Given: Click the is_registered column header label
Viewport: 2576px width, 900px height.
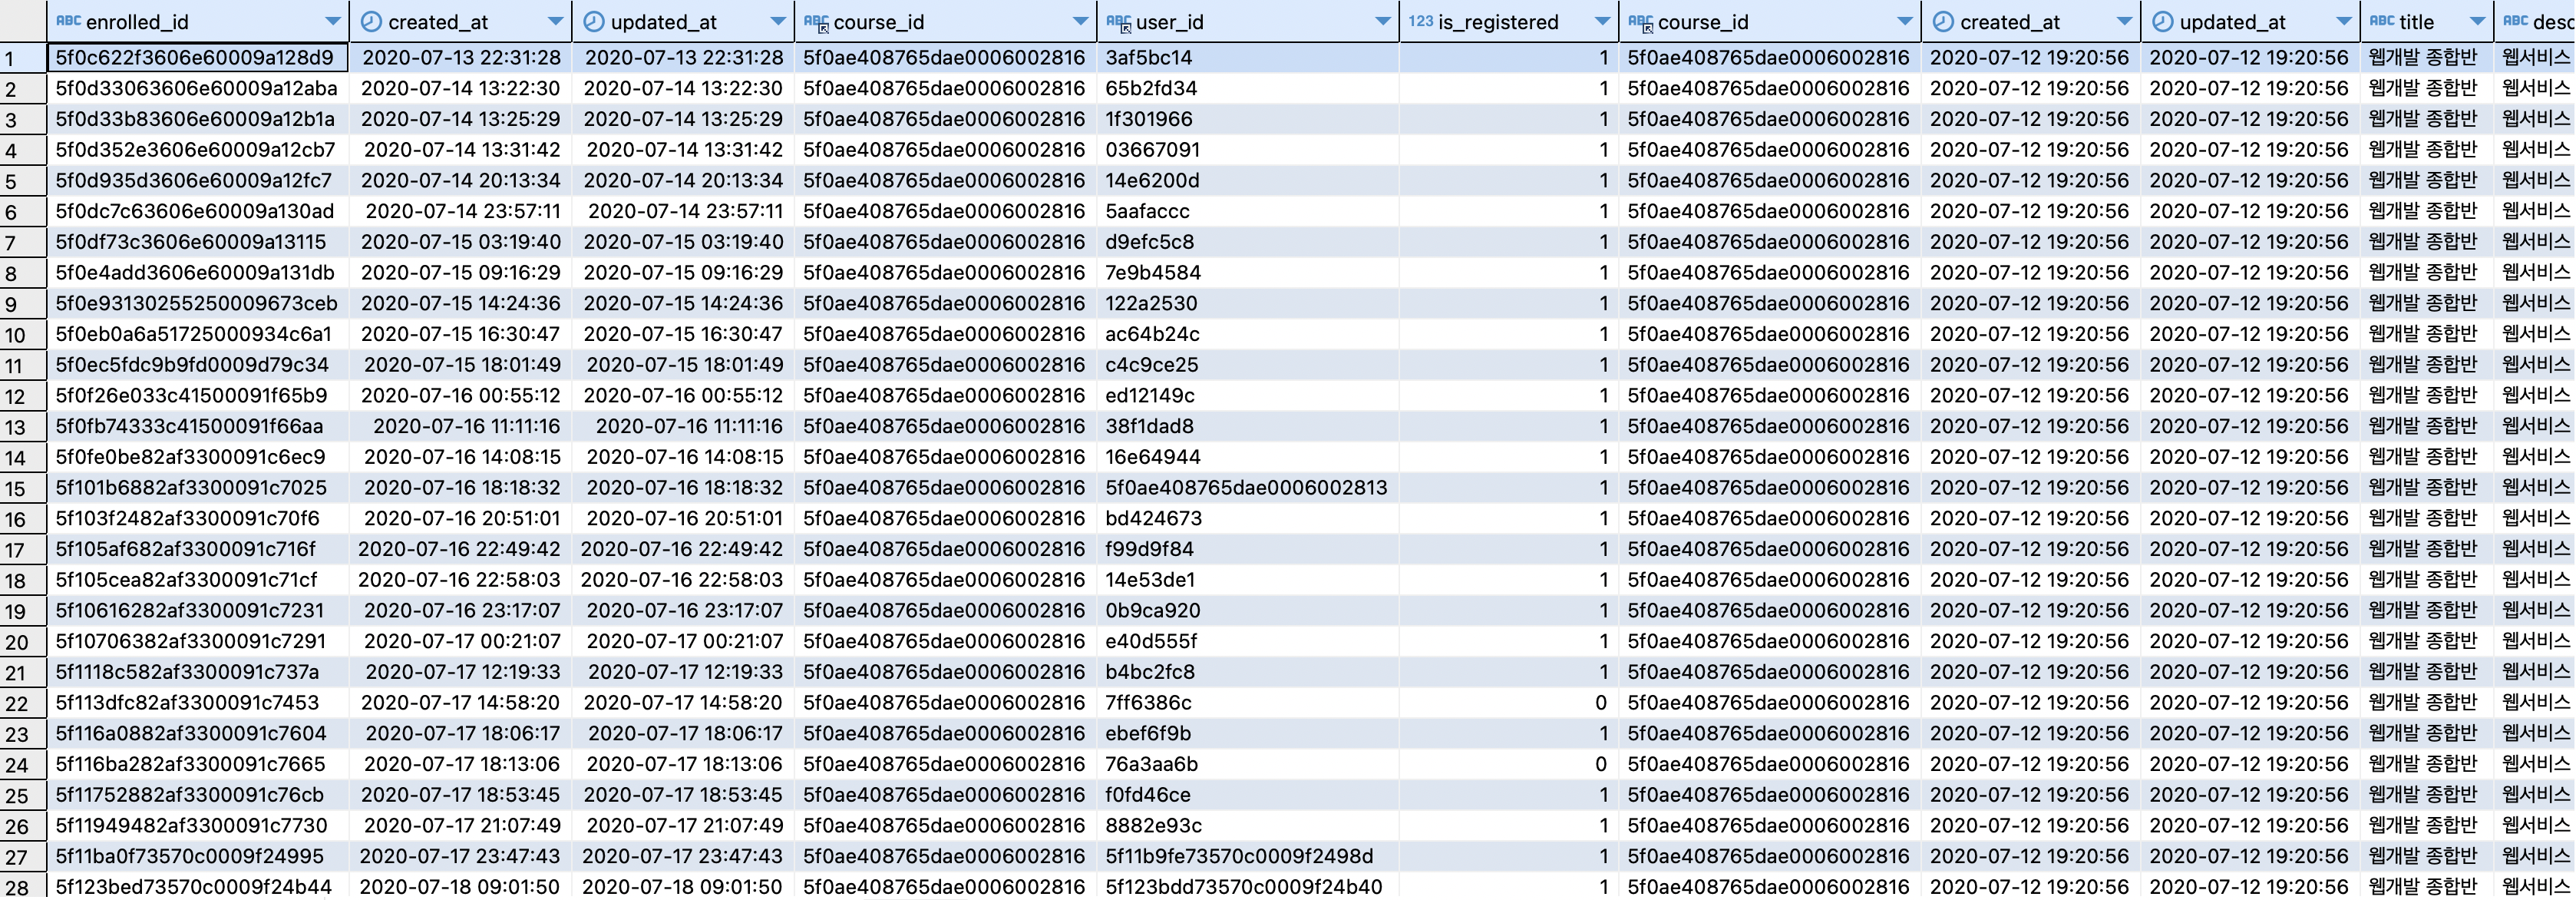Looking at the screenshot, I should click(1497, 21).
